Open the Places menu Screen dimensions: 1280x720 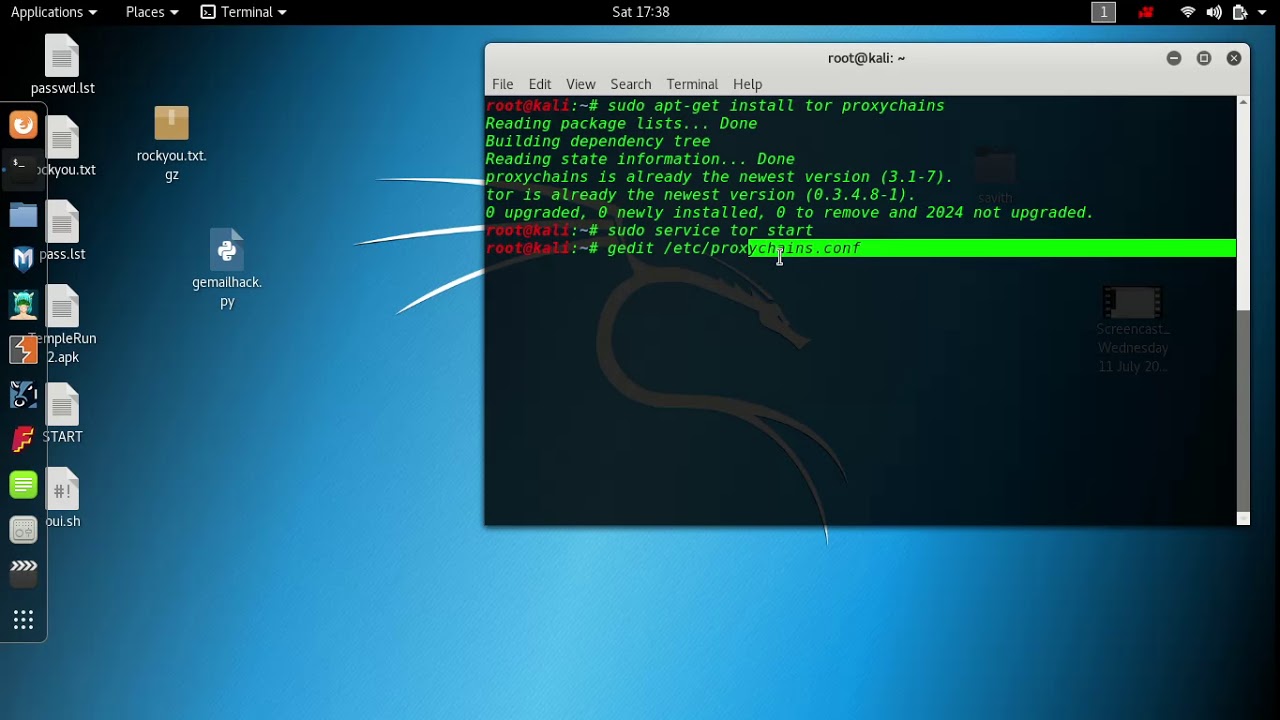click(152, 12)
